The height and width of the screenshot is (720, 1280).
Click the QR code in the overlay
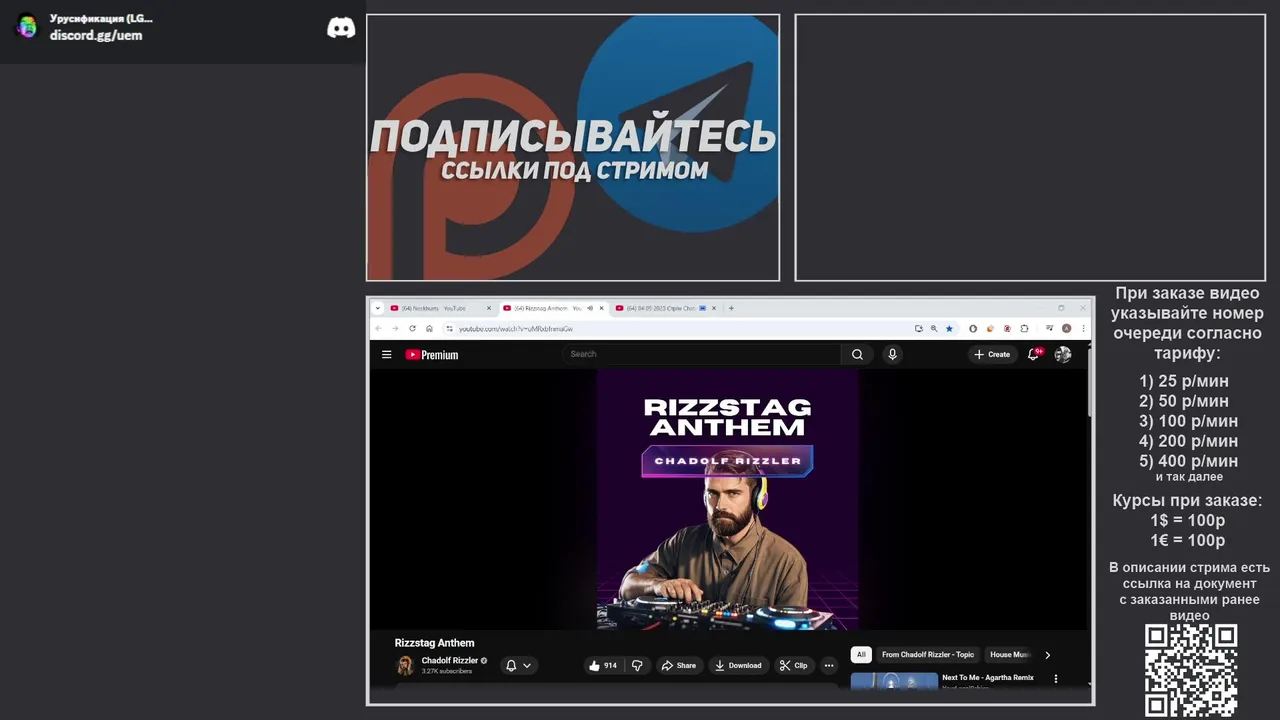tap(1191, 669)
